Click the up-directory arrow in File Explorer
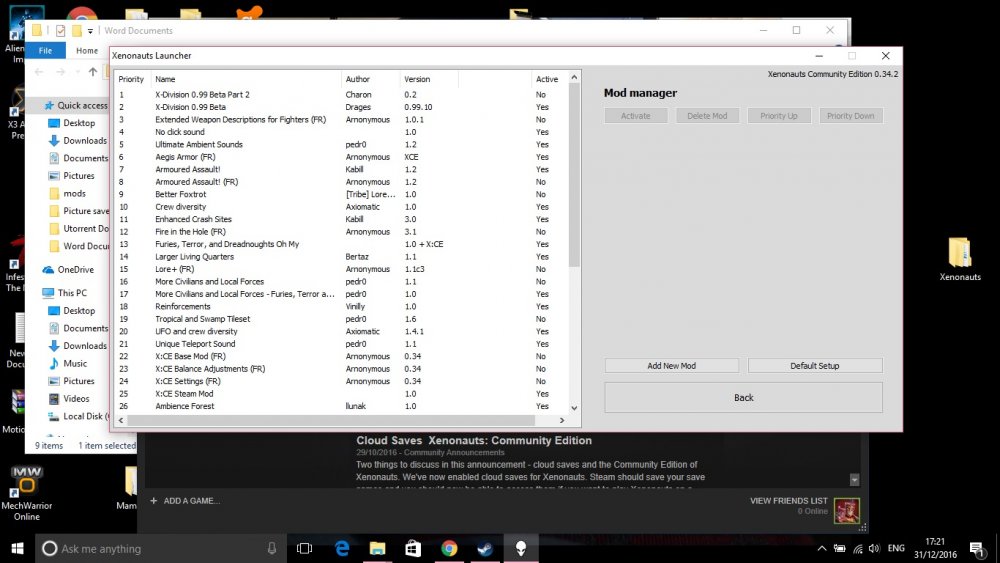 coord(93,72)
